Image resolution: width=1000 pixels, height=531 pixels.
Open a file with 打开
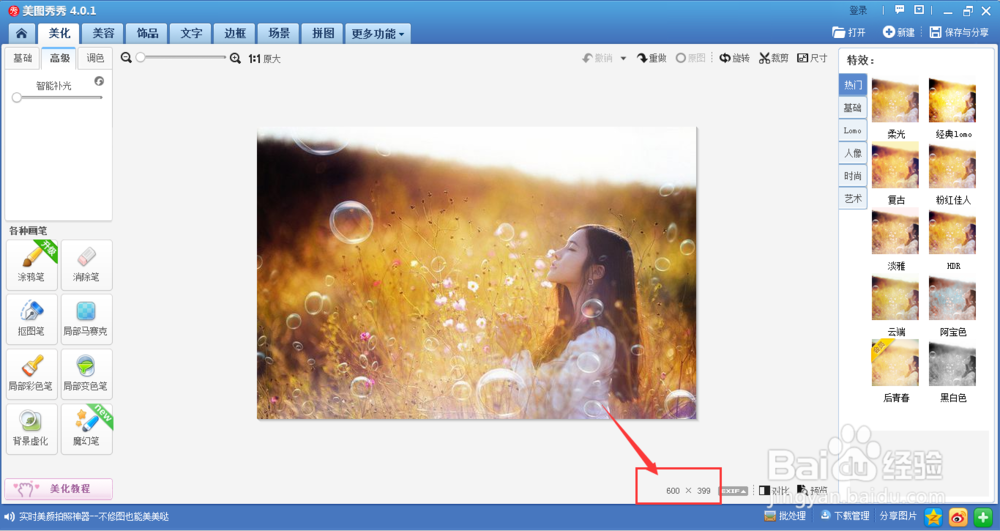click(849, 33)
